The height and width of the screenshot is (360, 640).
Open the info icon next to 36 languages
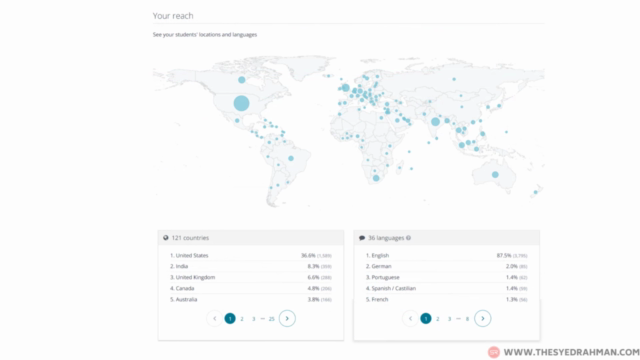coord(408,238)
